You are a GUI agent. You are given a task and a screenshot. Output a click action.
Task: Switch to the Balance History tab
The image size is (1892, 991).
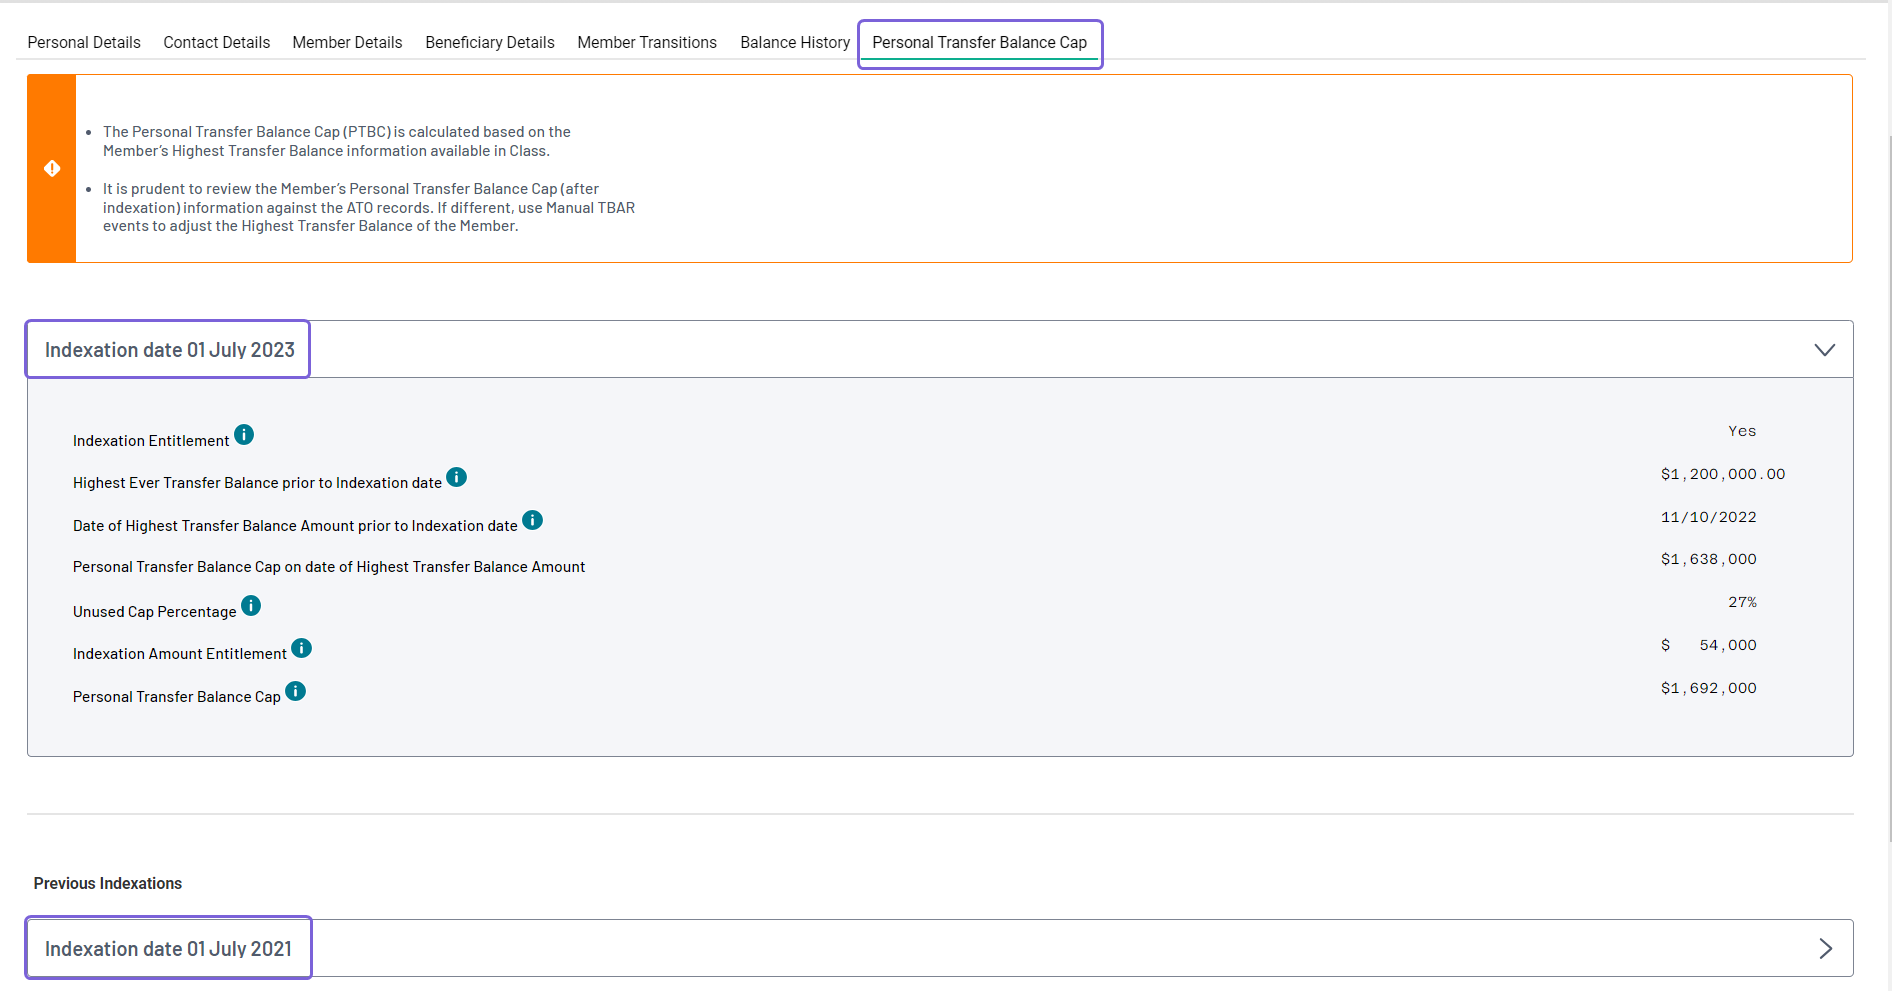click(795, 42)
